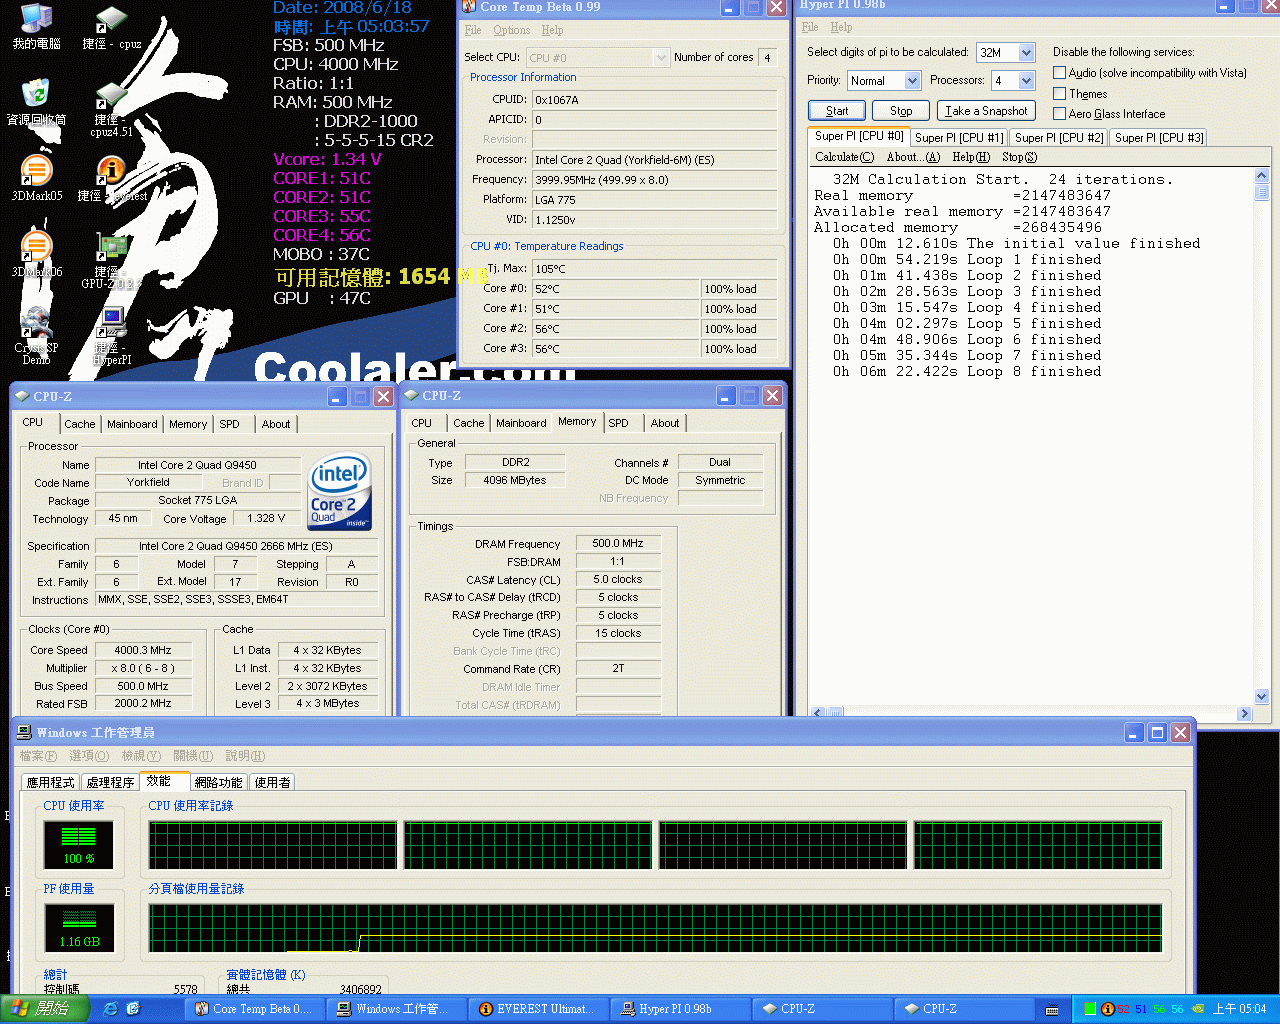Click the Windows Start (開始) button

coord(45,1009)
